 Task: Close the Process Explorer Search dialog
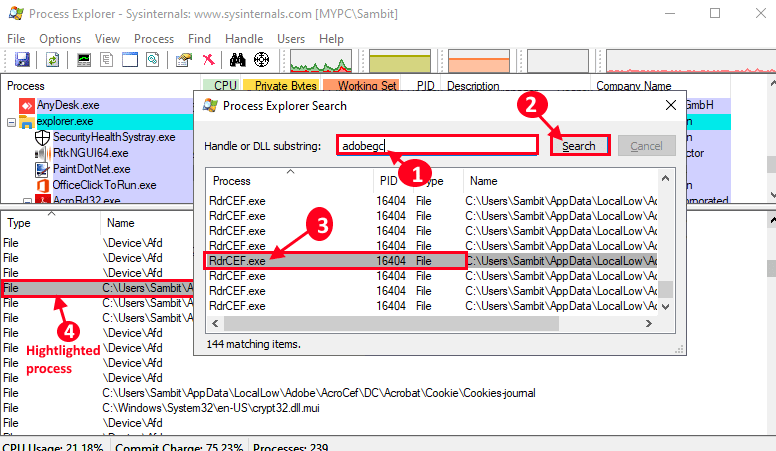[x=671, y=105]
